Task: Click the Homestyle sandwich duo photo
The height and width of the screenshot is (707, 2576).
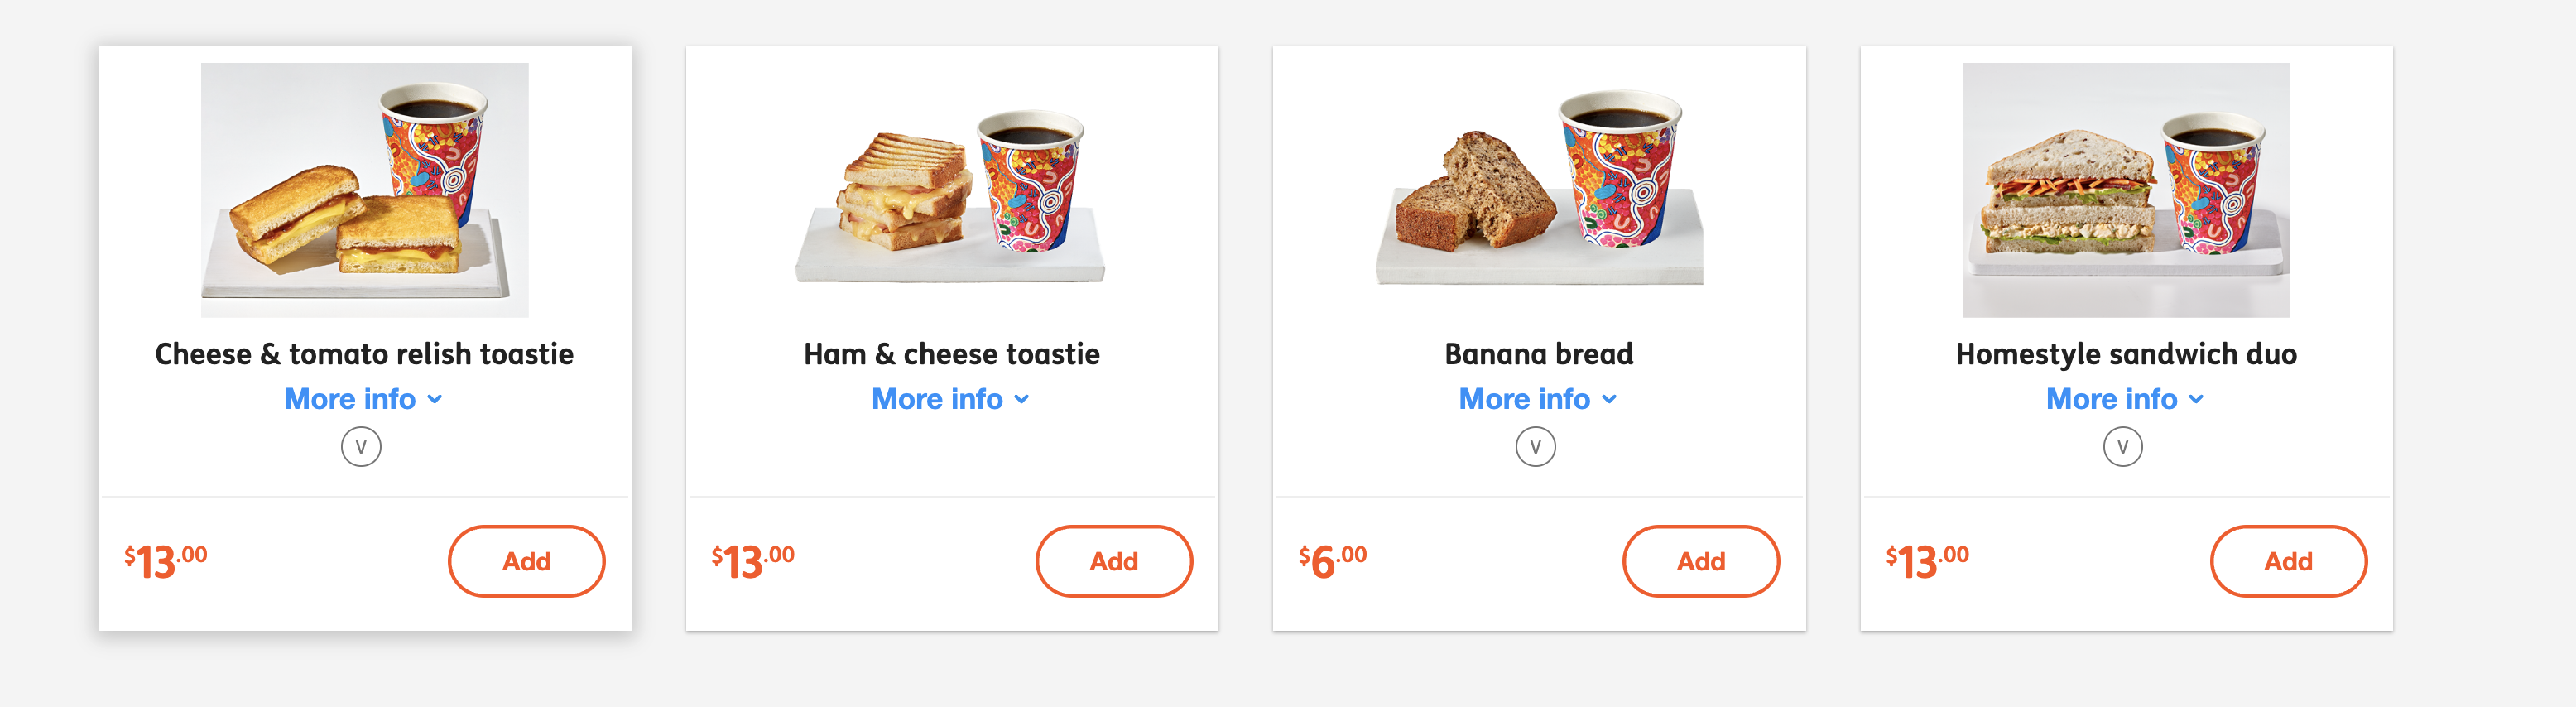Action: pos(2125,190)
